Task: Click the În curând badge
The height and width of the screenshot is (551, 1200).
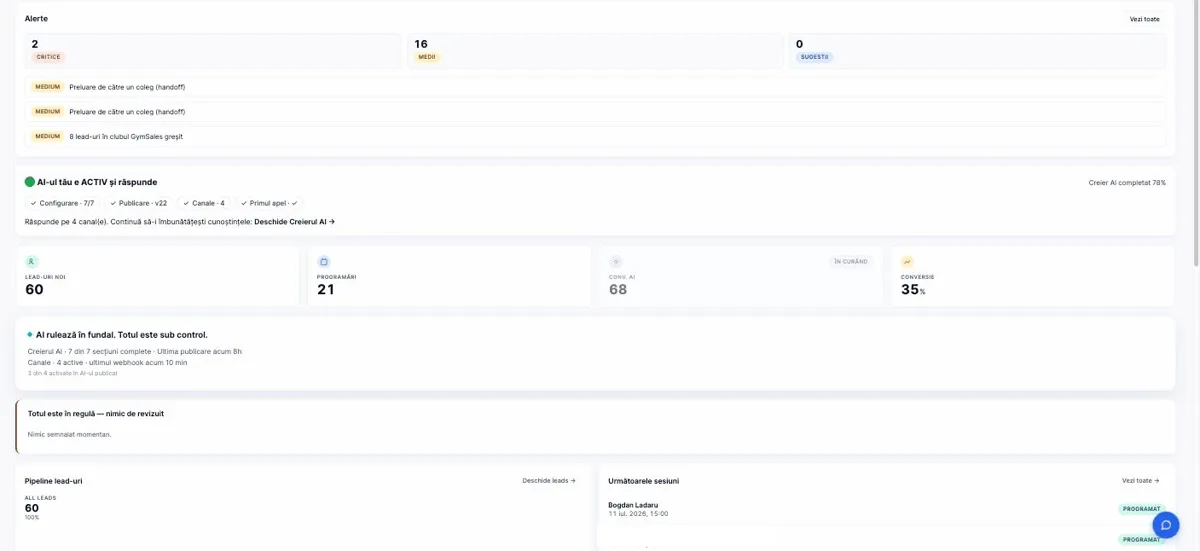Action: (851, 261)
